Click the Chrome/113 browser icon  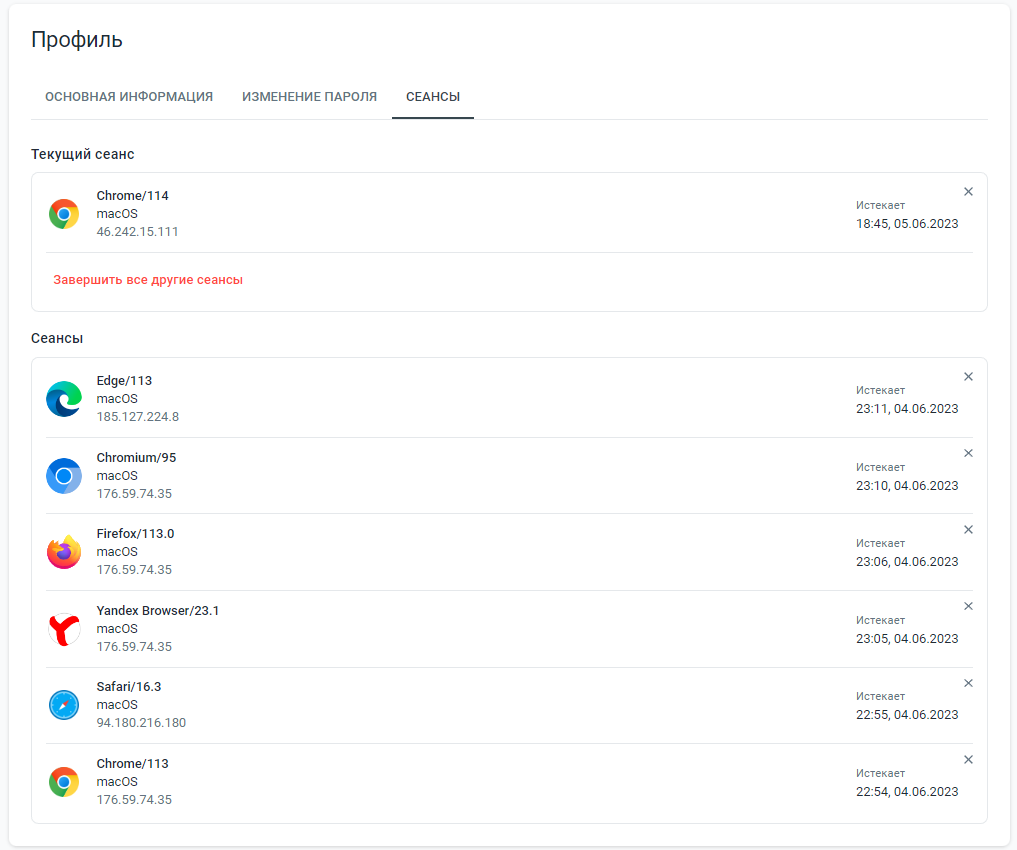[x=64, y=782]
